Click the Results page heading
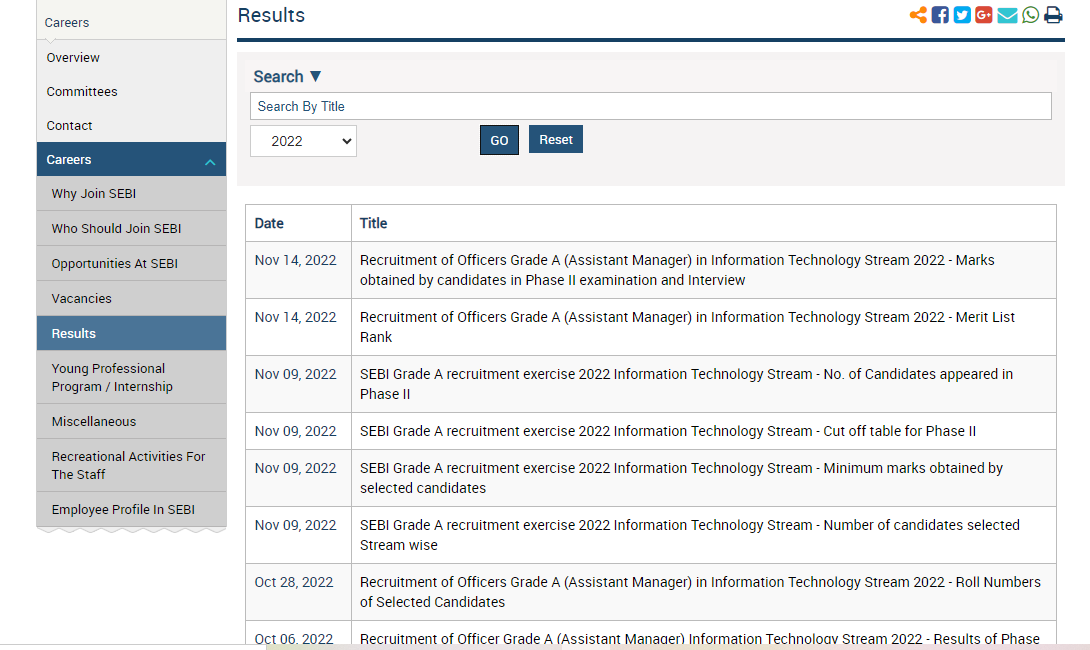1090x650 pixels. tap(271, 15)
